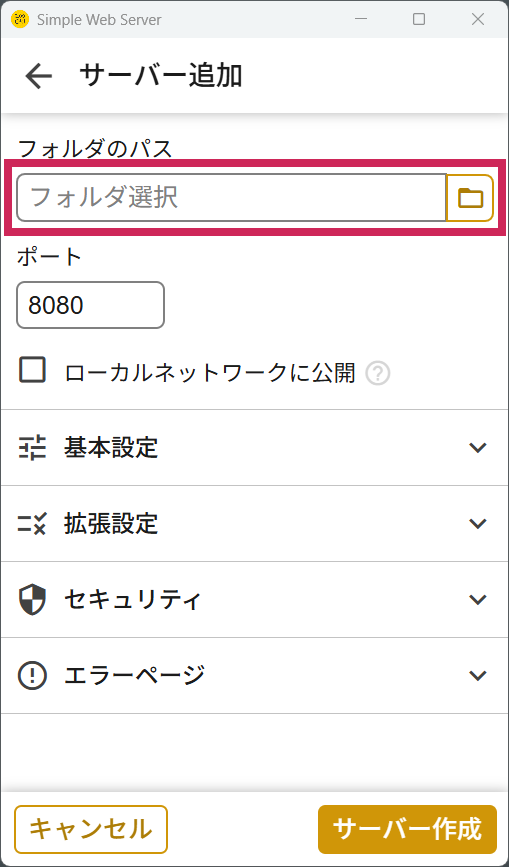Click the back arrow icon
Screen dimensions: 509x867
pyautogui.click(x=39, y=76)
